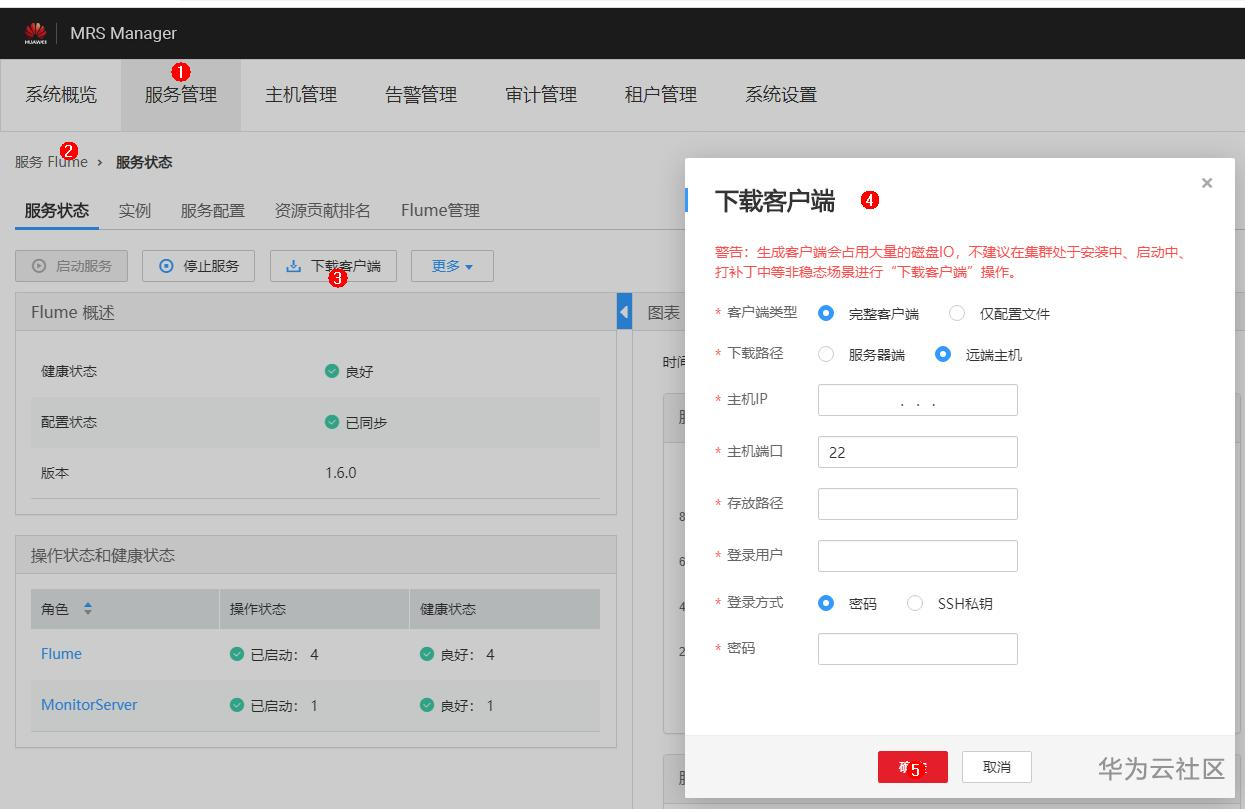Open the 租户管理 menu

tap(661, 95)
